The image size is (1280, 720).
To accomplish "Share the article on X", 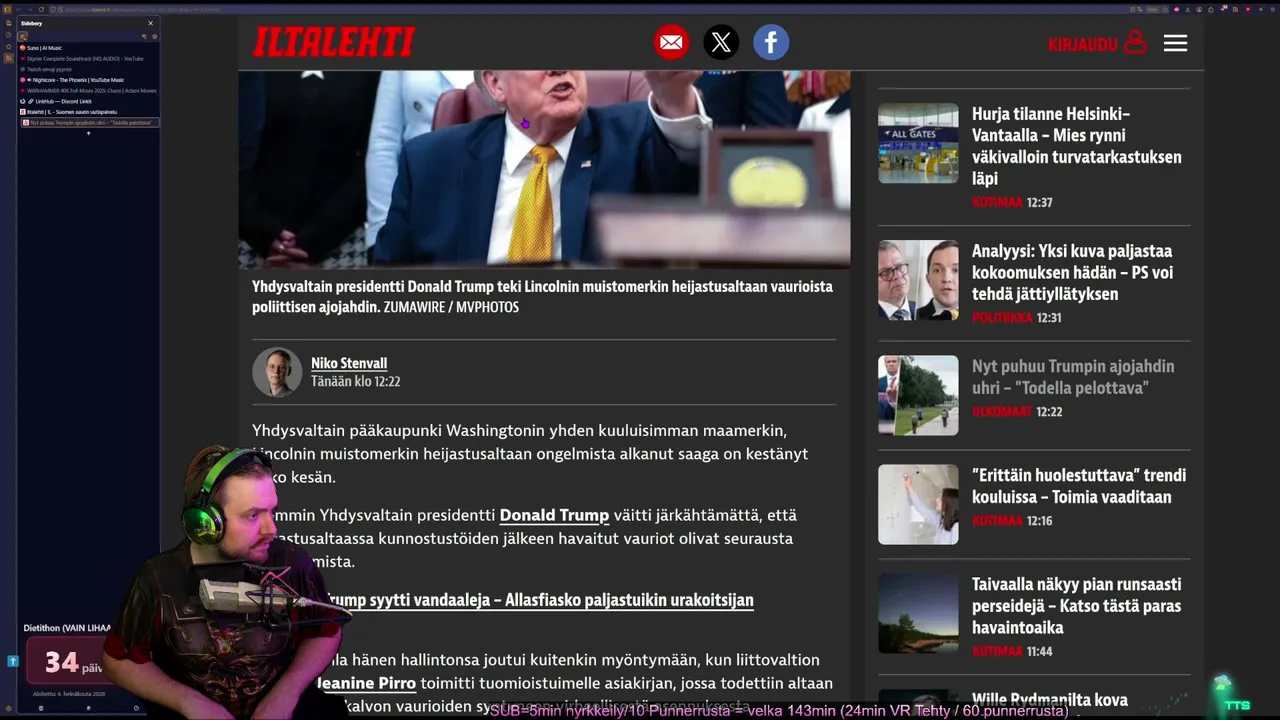I will point(721,43).
